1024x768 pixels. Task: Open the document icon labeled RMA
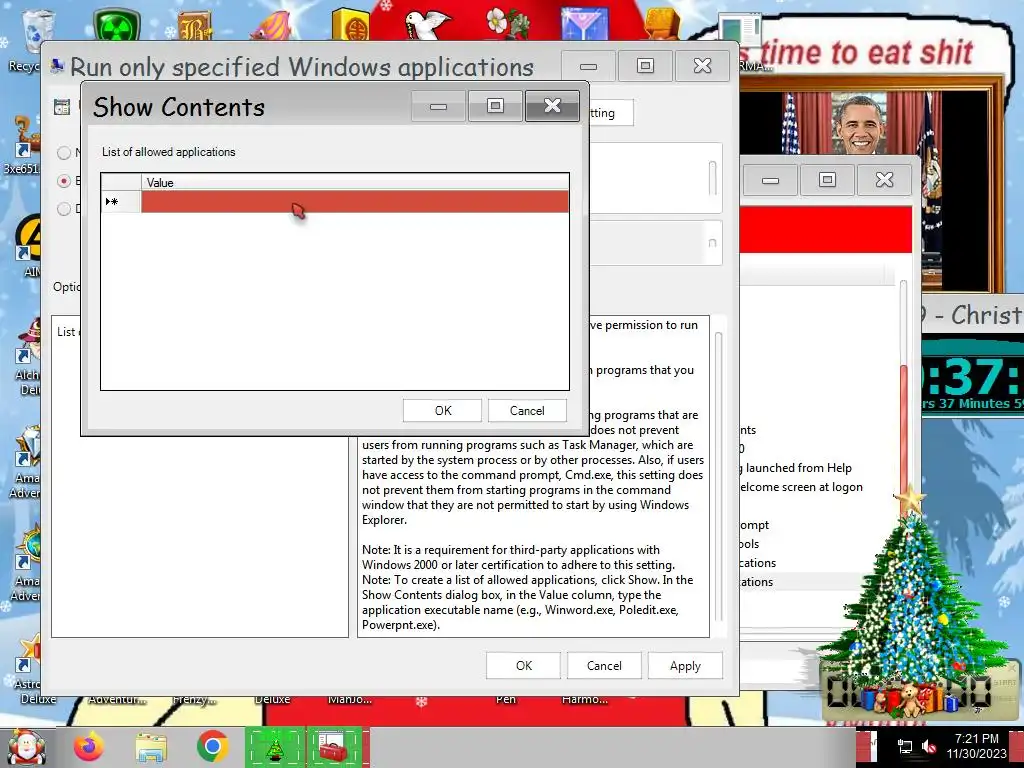click(x=739, y=29)
